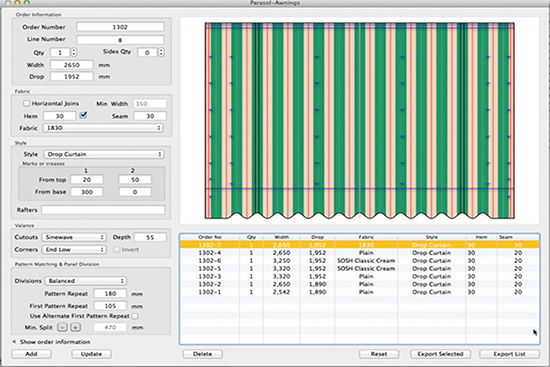Adjust the Qty stepper arrows
Viewport: 550px width, 367px height.
tap(74, 52)
